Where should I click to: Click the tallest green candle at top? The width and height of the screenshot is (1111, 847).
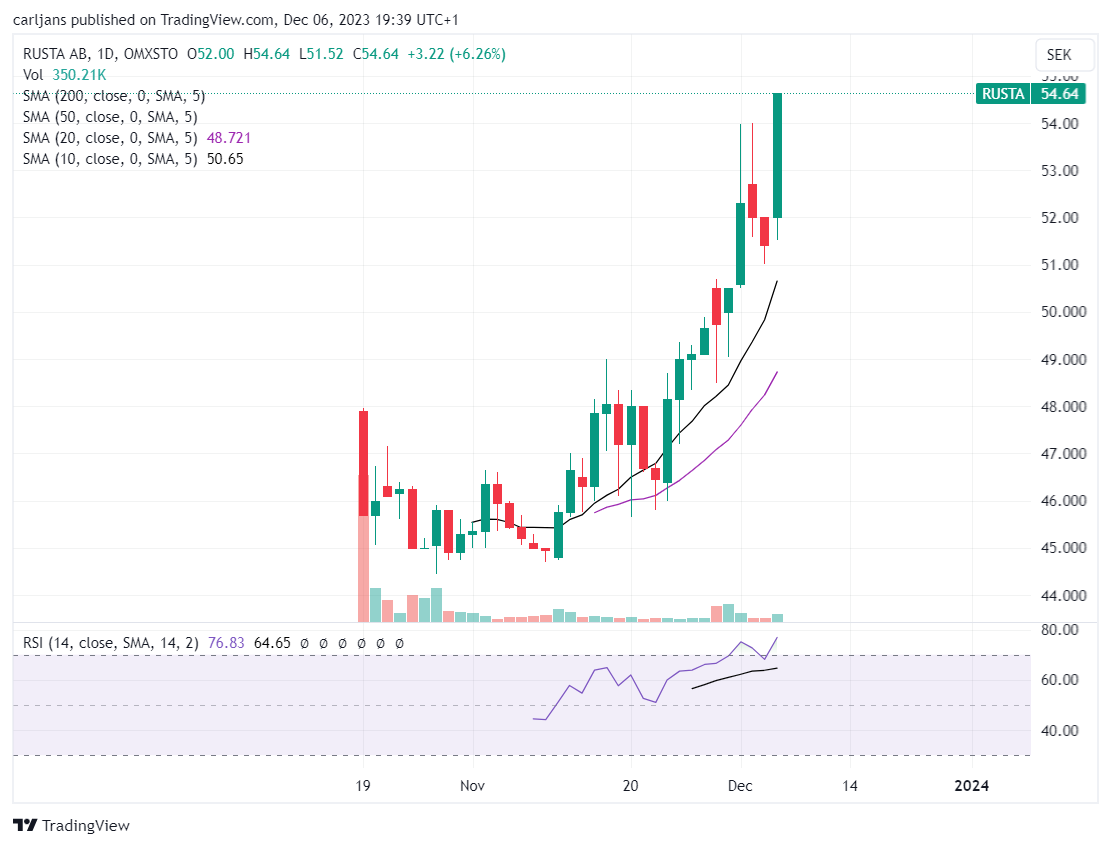(777, 155)
